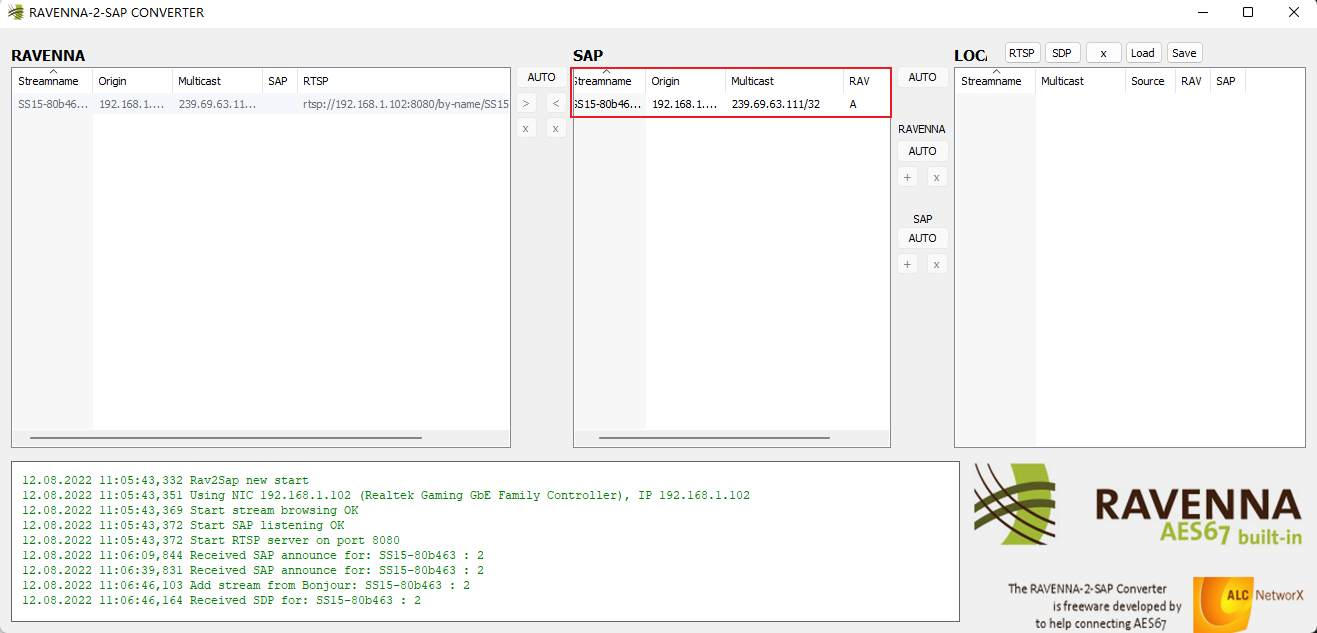Click the 'Received SDP for: SS15-80b463' log line
This screenshot has width=1317, height=633.
point(222,600)
